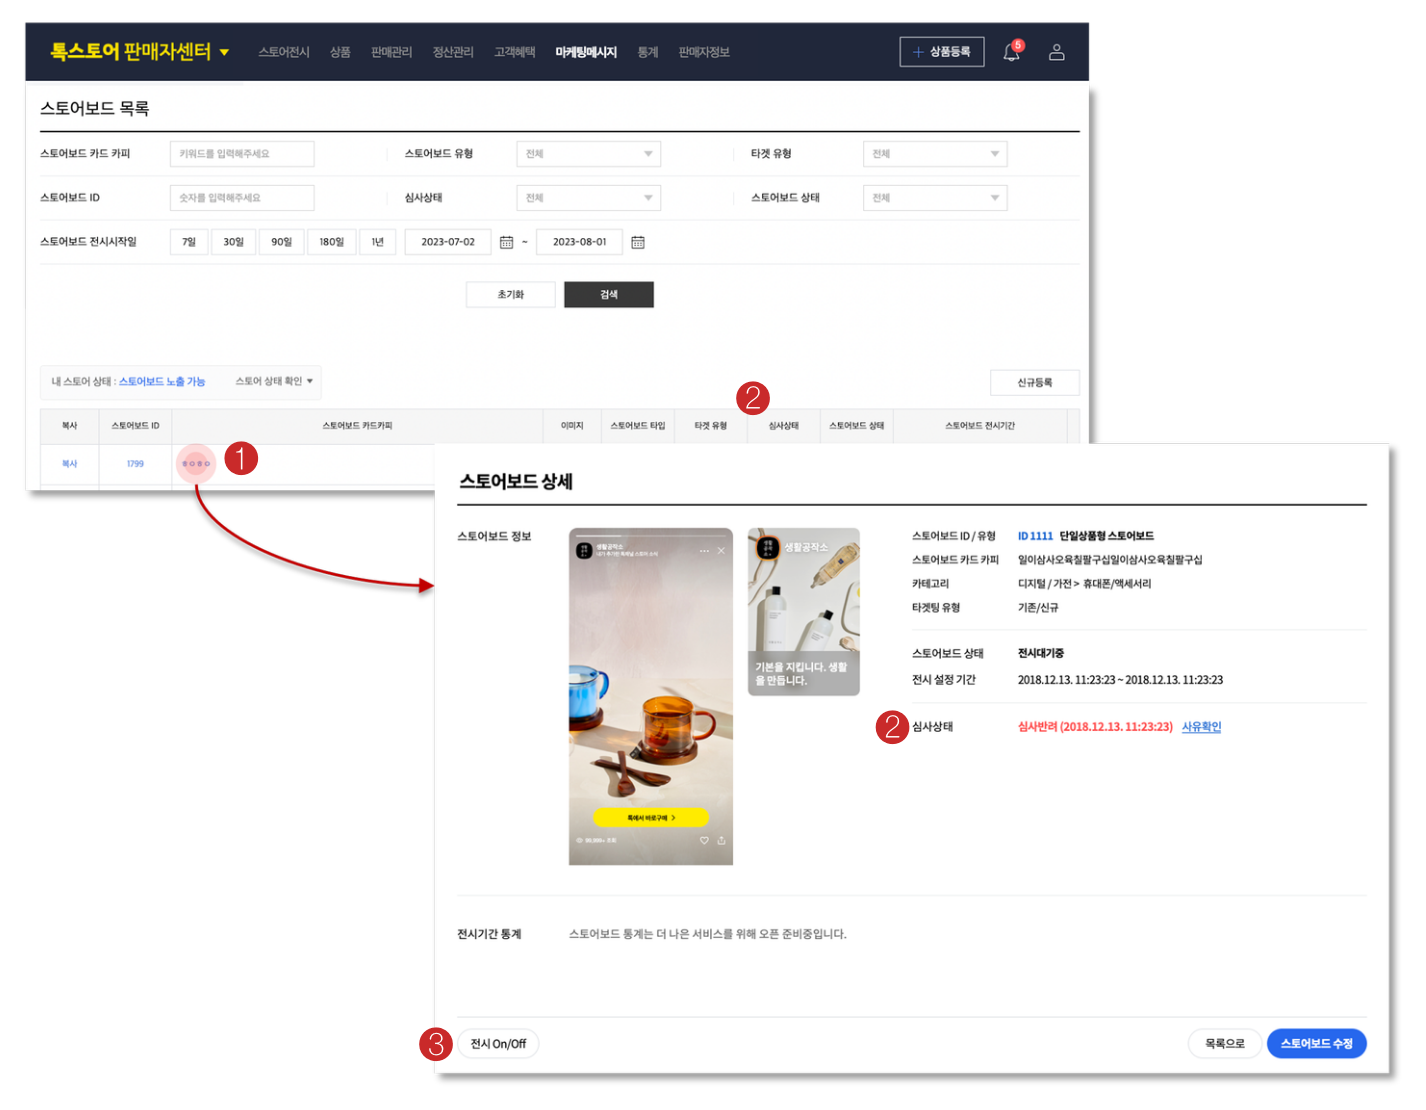Click the heart icon on story preview

(704, 840)
